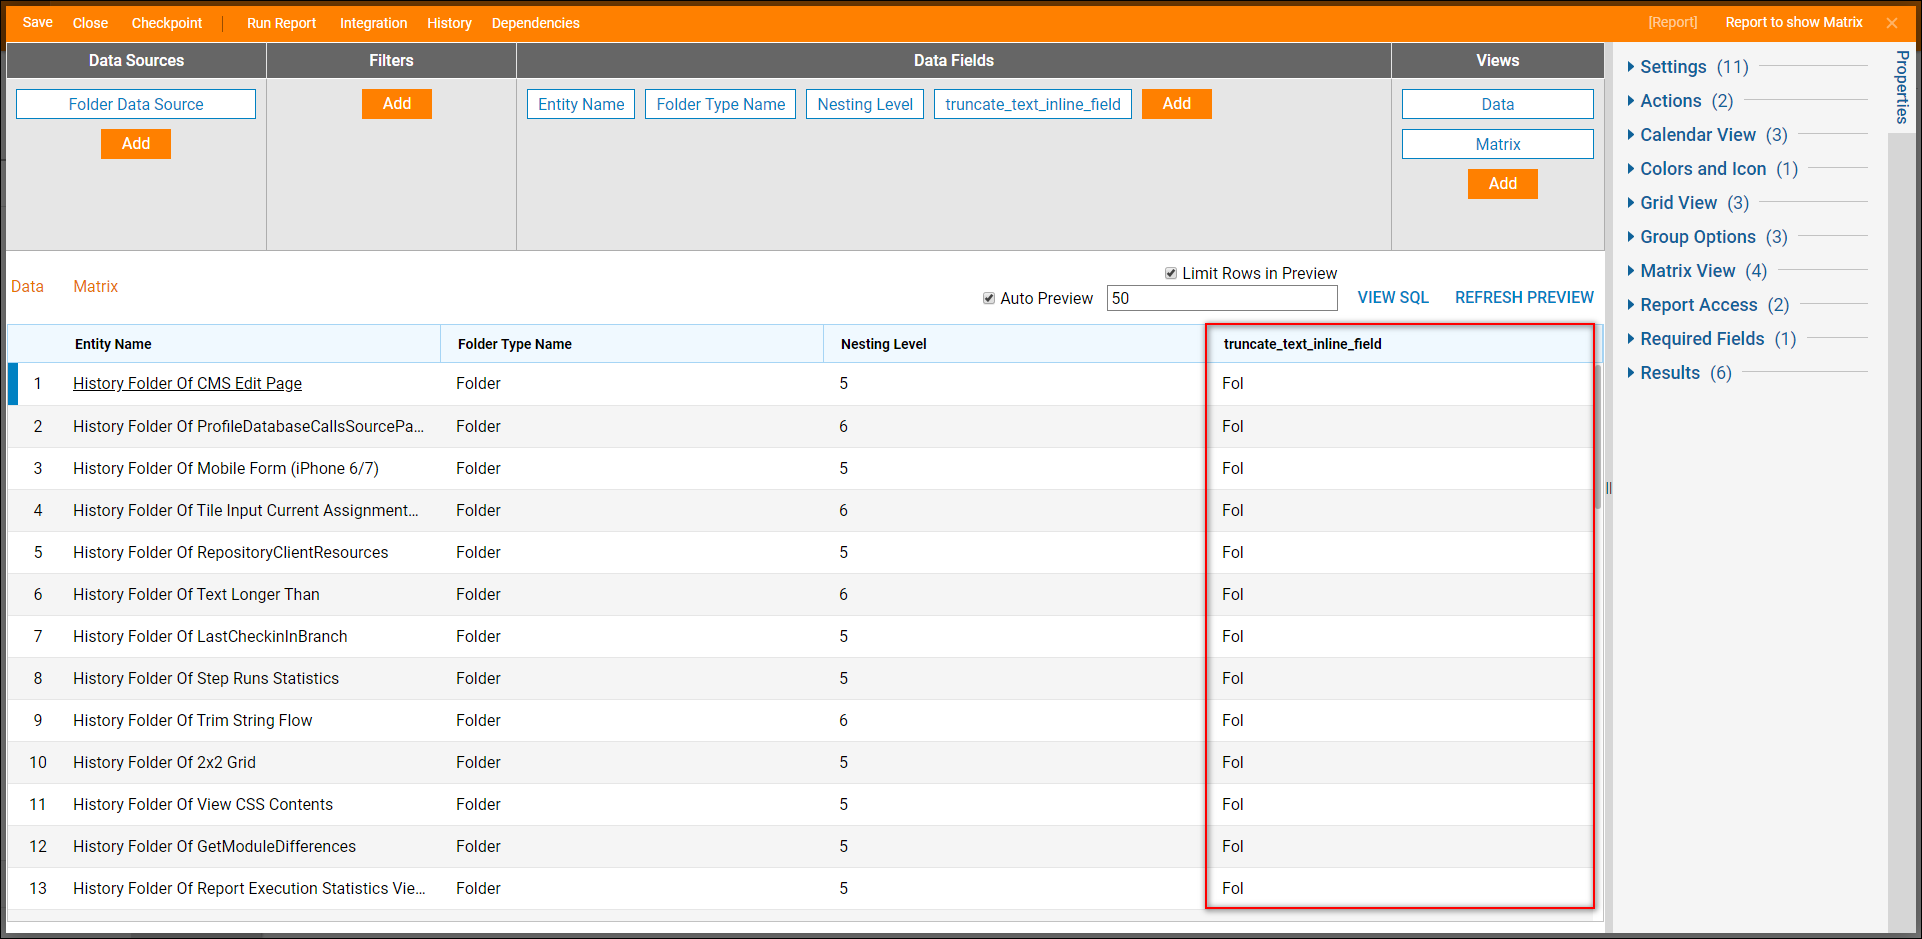Select the Entity Name data field
1922x939 pixels.
(581, 104)
